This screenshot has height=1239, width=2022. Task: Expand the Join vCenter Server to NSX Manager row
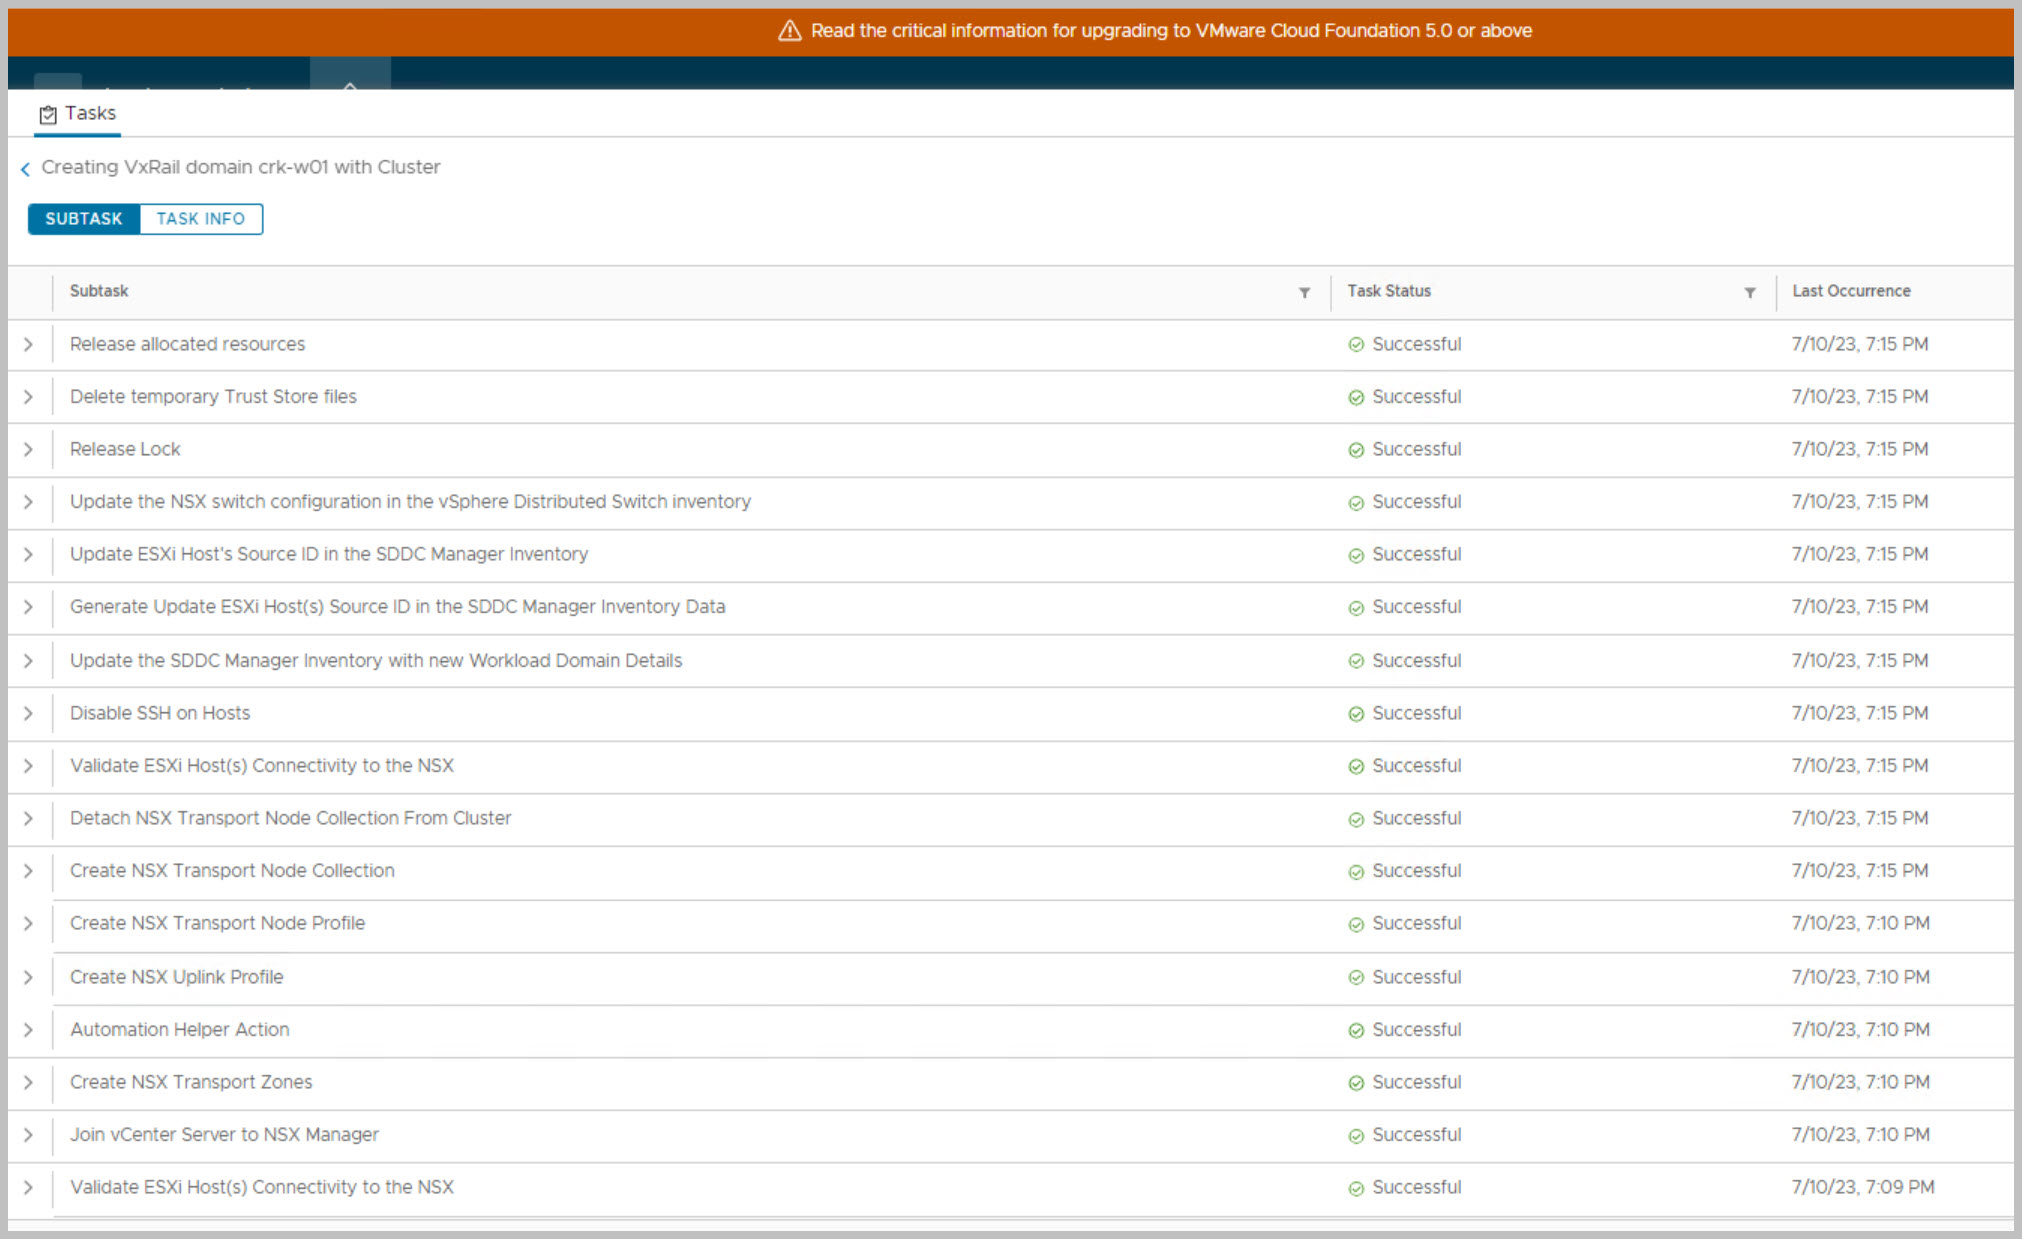(28, 1135)
